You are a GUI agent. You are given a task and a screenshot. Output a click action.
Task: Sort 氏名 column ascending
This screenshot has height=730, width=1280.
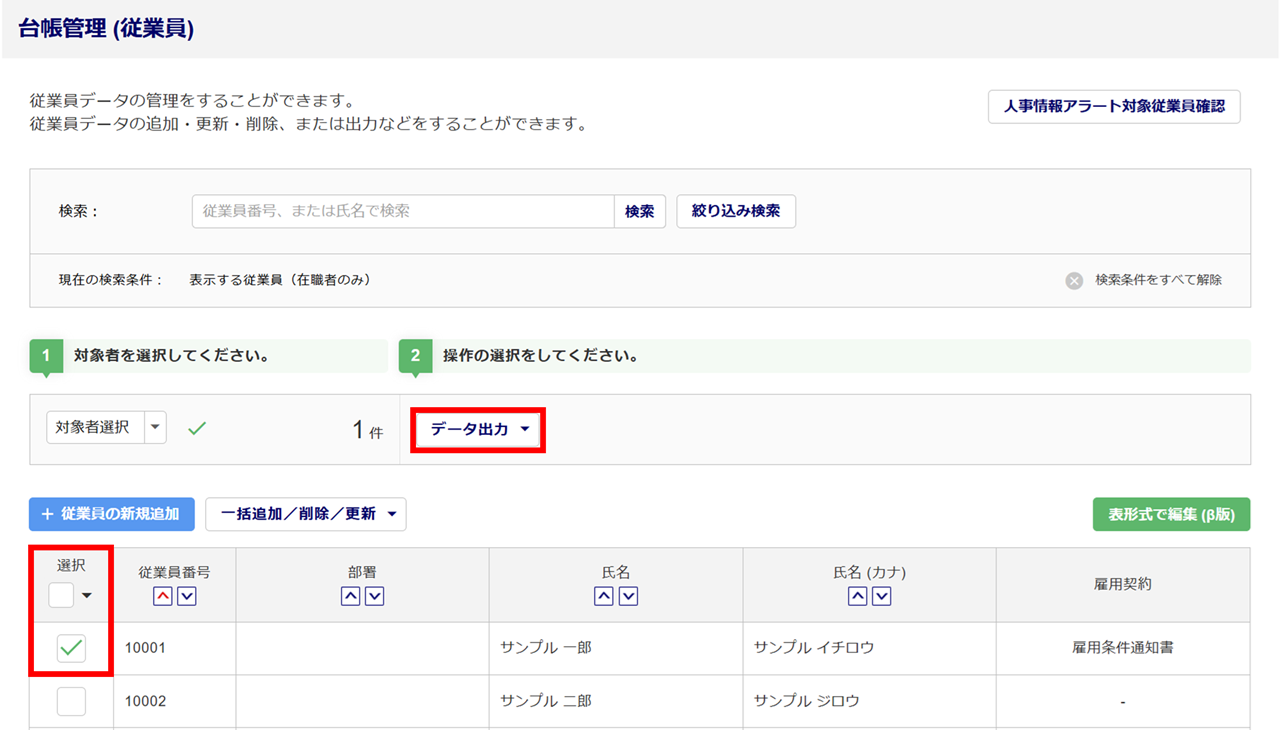[604, 596]
